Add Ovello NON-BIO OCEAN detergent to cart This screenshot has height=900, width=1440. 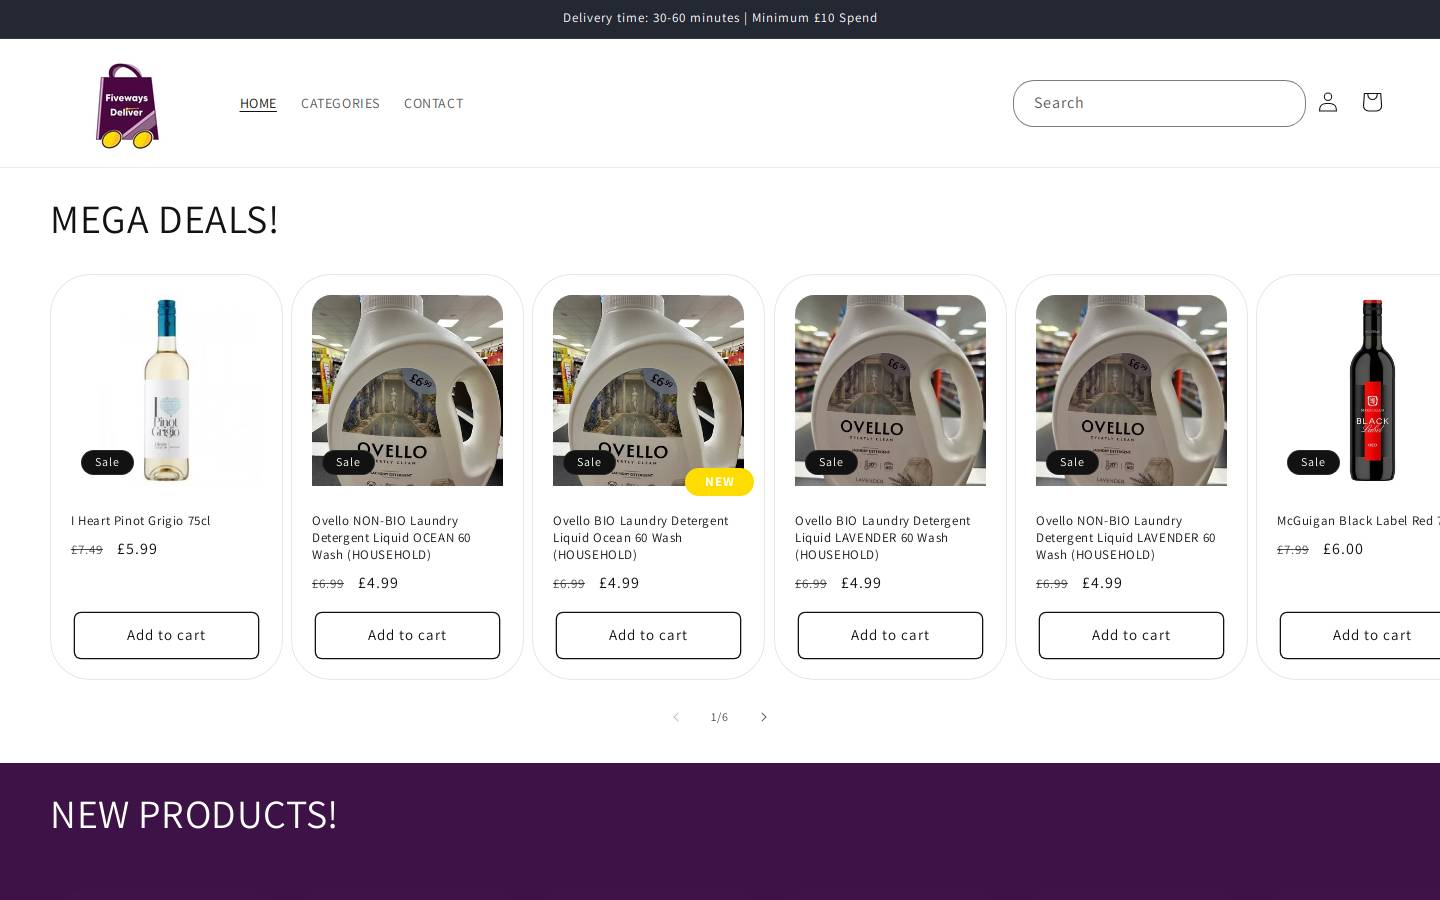point(407,635)
